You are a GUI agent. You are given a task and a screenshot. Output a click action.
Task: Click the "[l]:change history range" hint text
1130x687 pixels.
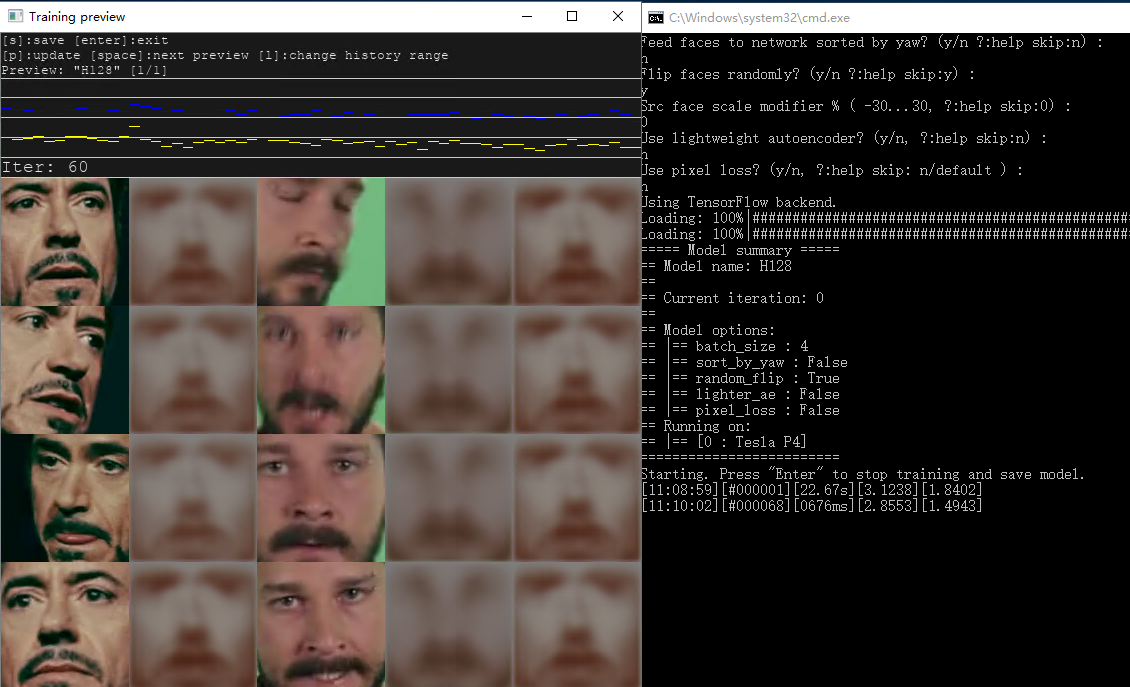click(353, 56)
